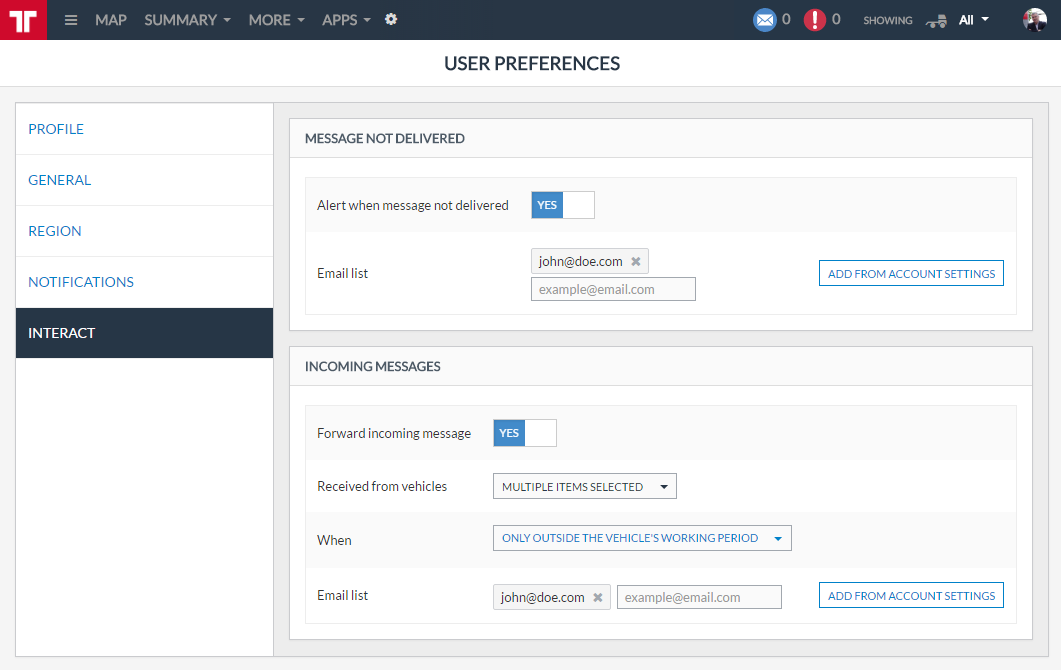Click Add From Account Settings under Incoming Messages
1061x670 pixels.
click(911, 596)
